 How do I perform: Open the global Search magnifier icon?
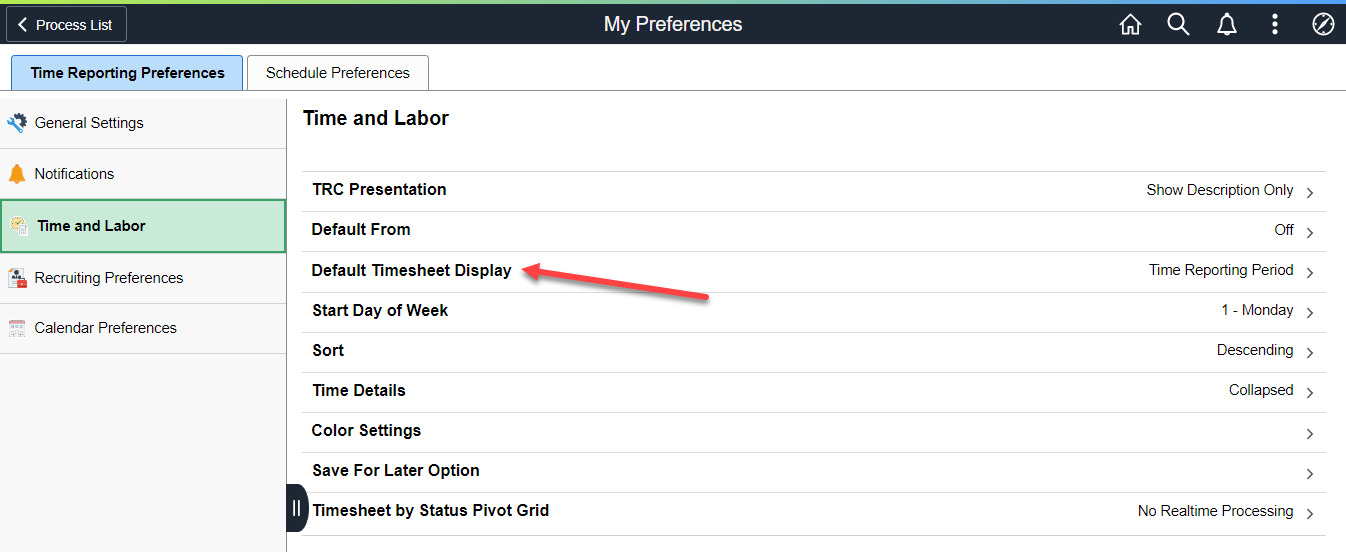click(1178, 25)
